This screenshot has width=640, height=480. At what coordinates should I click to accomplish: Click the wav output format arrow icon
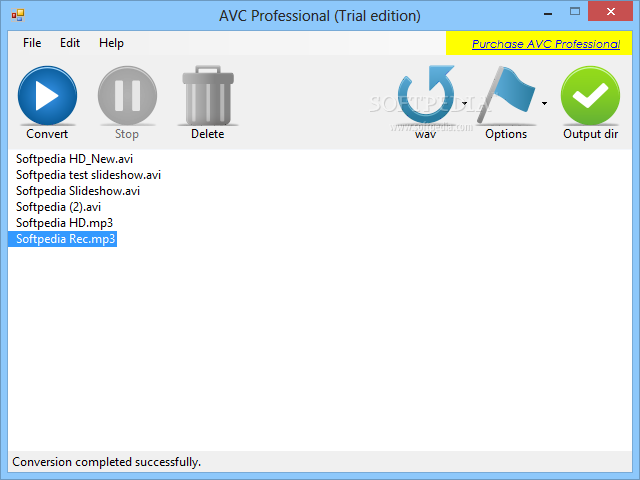coord(426,96)
